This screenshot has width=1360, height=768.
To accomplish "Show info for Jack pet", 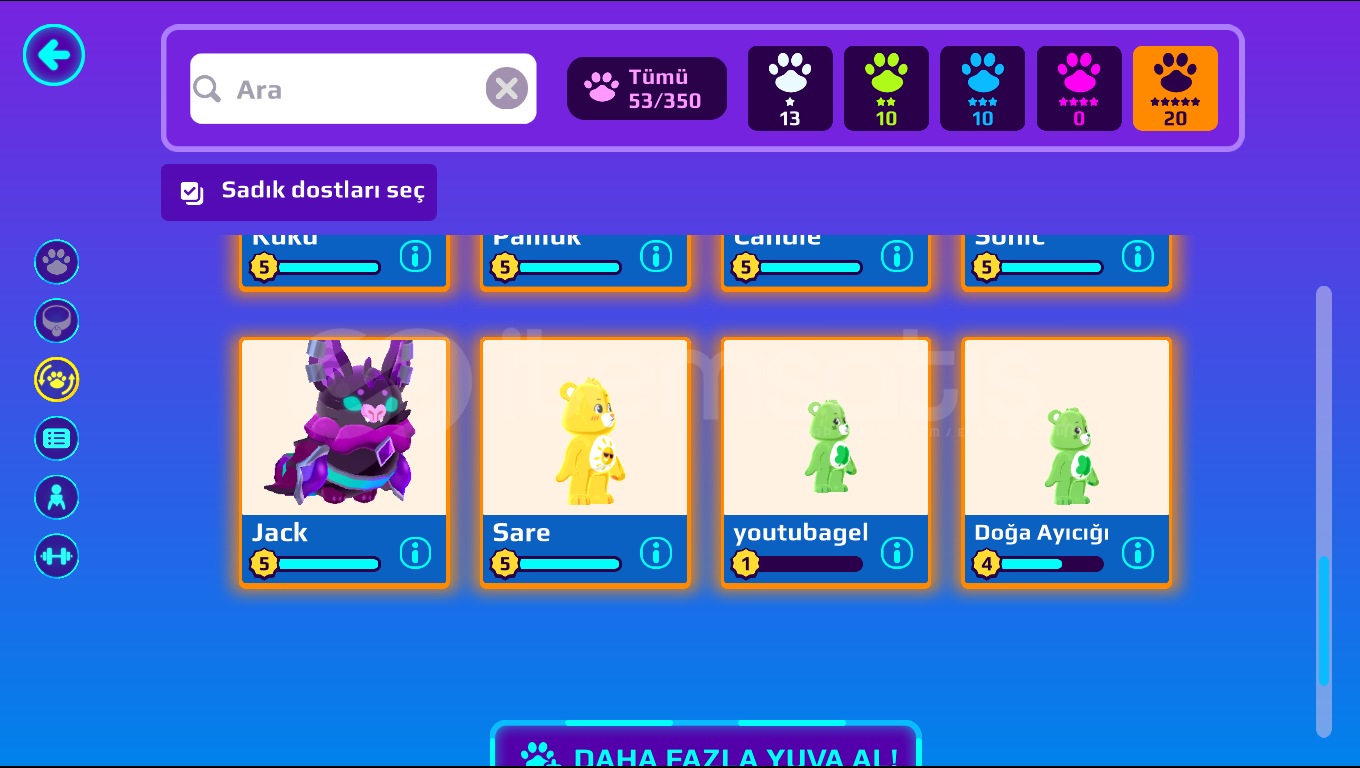I will pyautogui.click(x=415, y=552).
